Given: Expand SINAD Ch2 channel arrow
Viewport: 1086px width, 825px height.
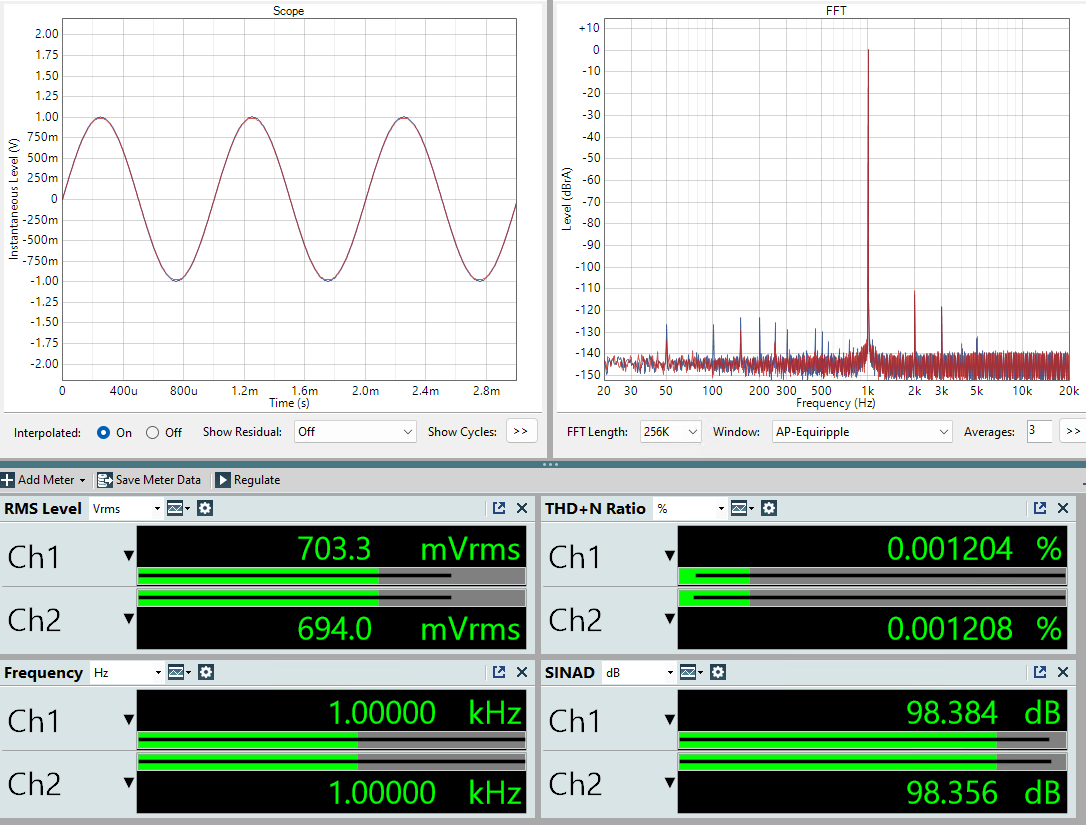Looking at the screenshot, I should pyautogui.click(x=670, y=783).
